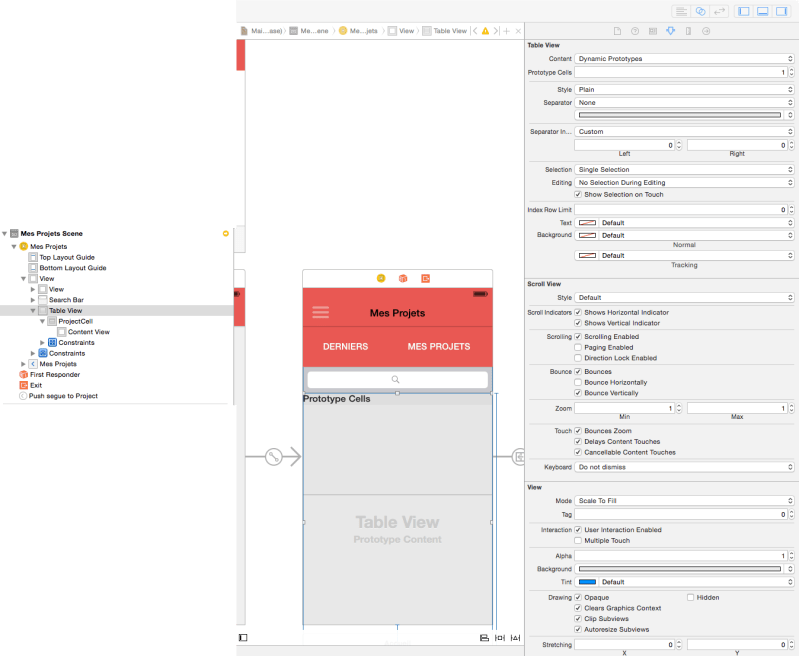Viewport: 799px width, 656px height.
Task: Enable Paging Enabled checkbox
Action: pyautogui.click(x=578, y=347)
